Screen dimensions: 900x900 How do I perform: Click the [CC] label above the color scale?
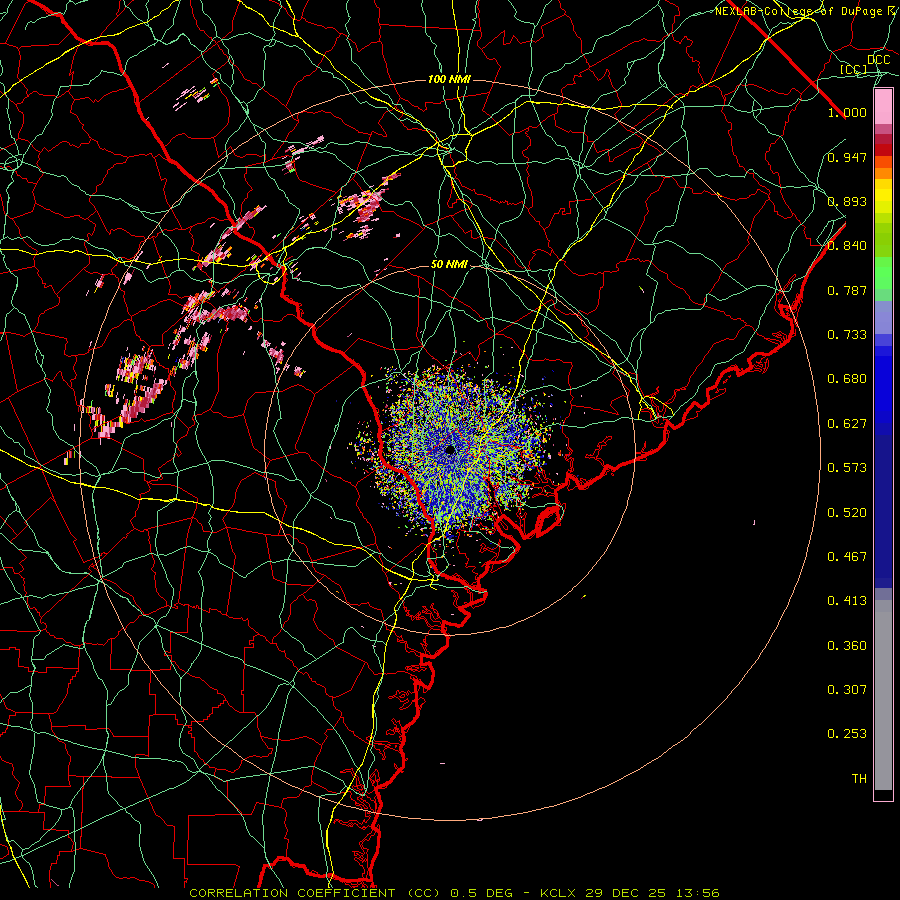(x=854, y=69)
